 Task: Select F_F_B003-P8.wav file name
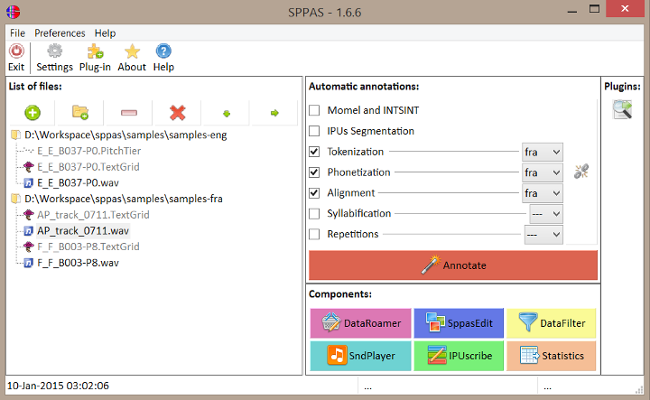pos(78,263)
